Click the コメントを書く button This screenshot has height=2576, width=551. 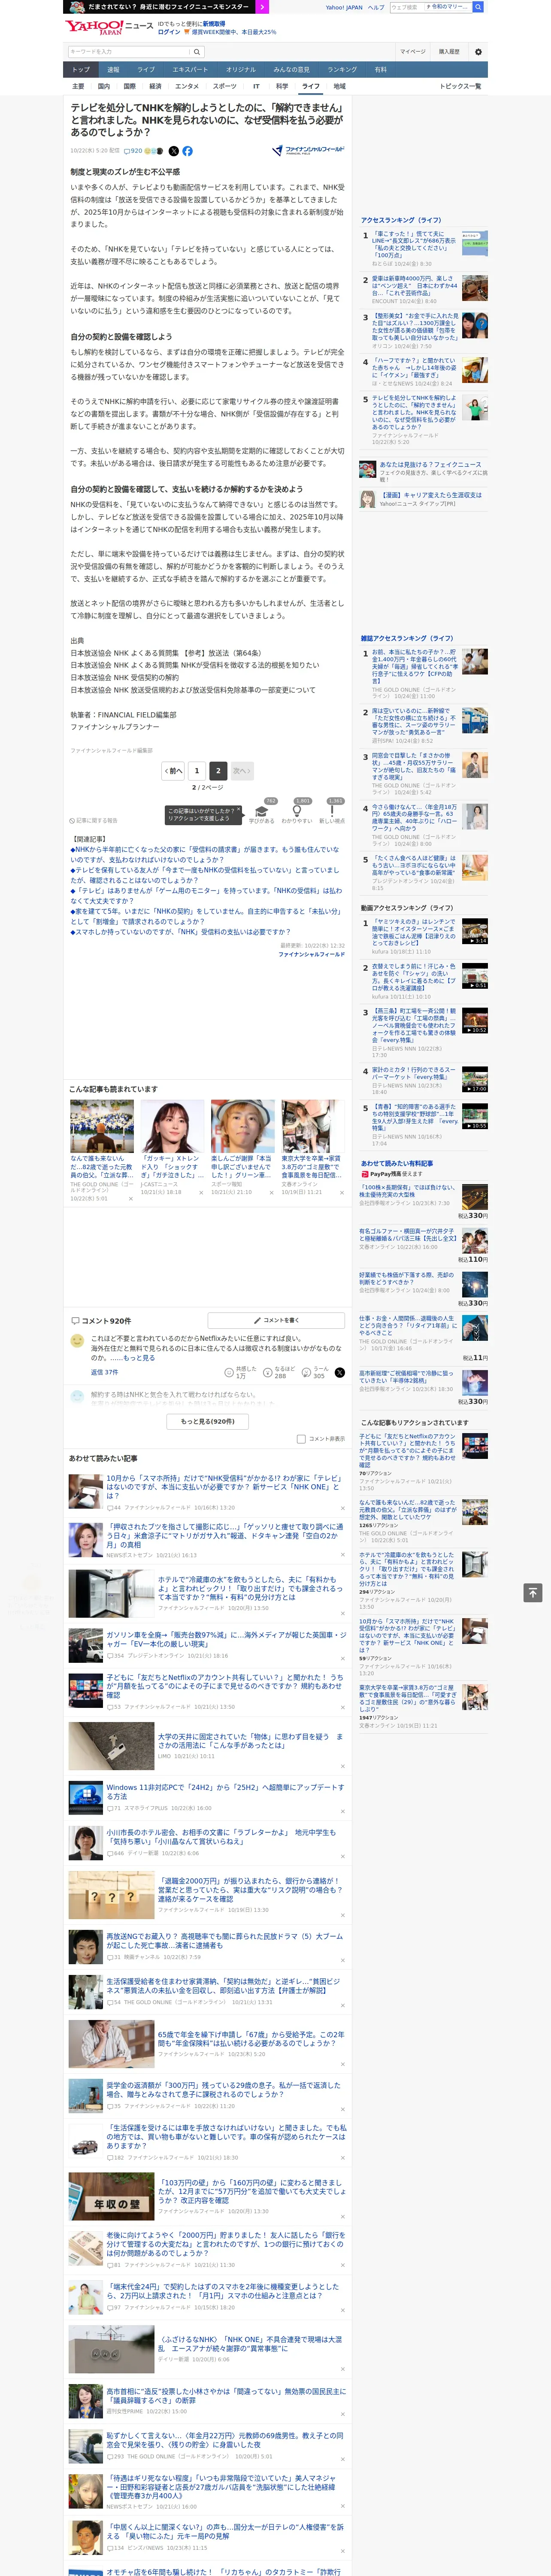(276, 1320)
